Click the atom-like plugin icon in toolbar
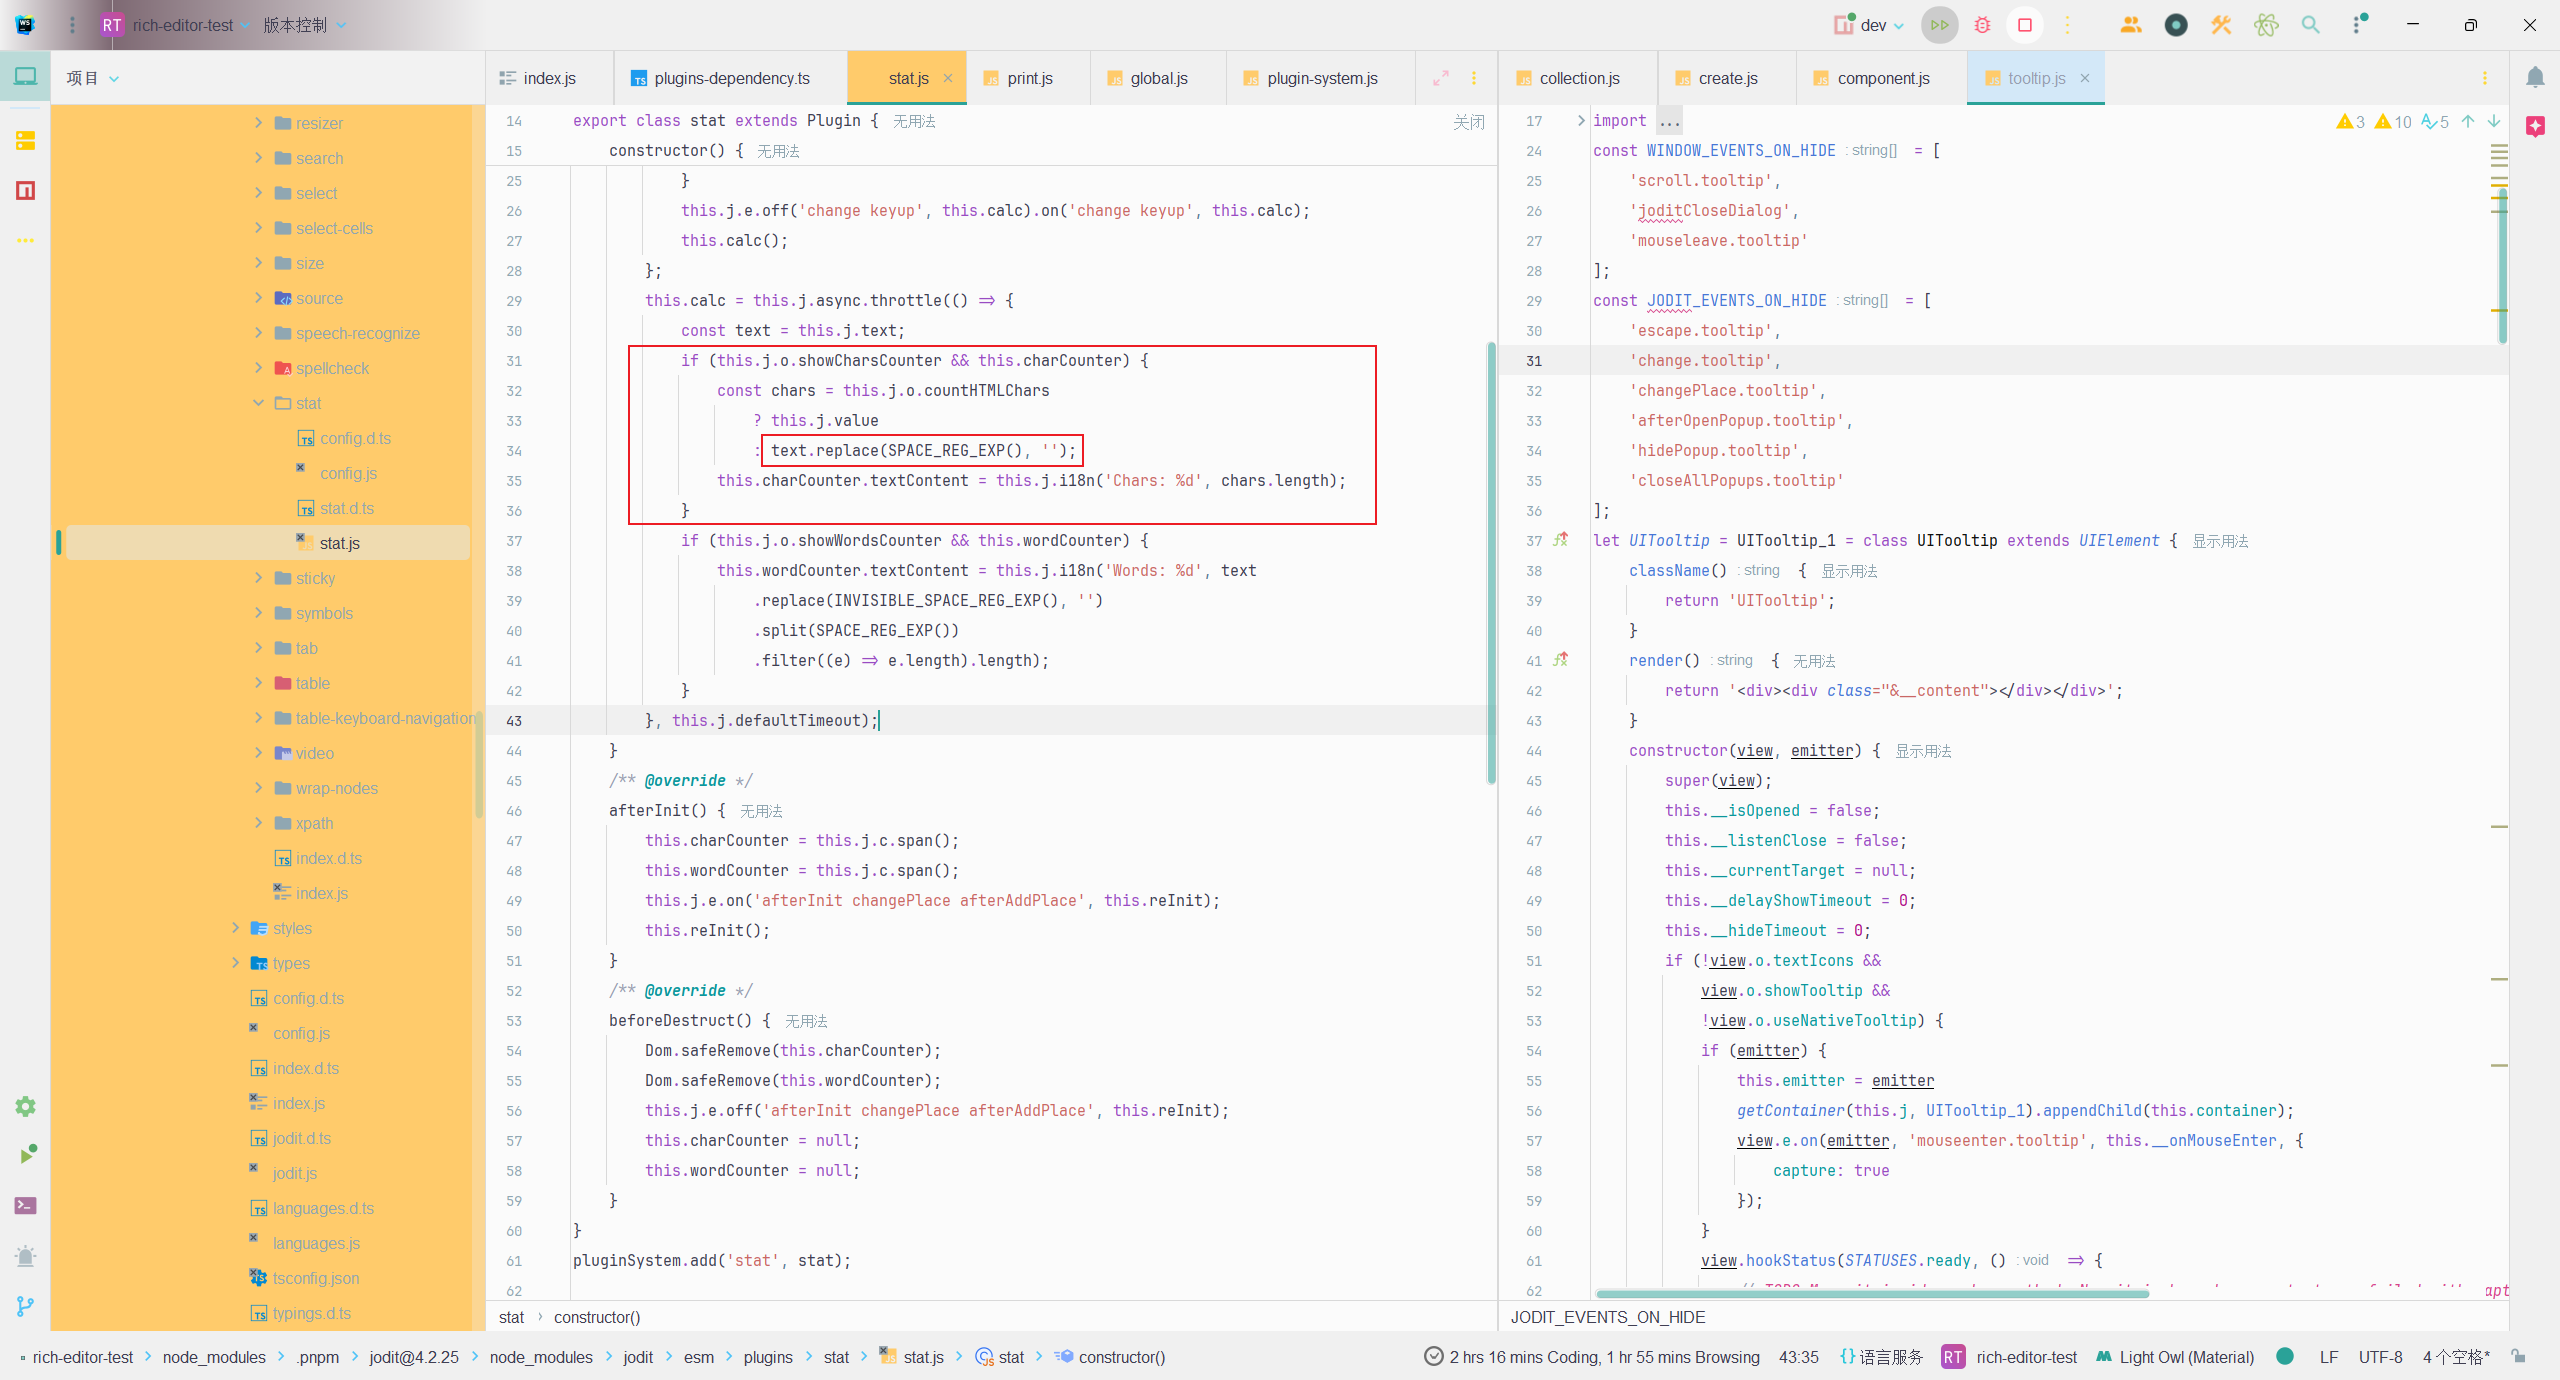 click(x=2266, y=25)
